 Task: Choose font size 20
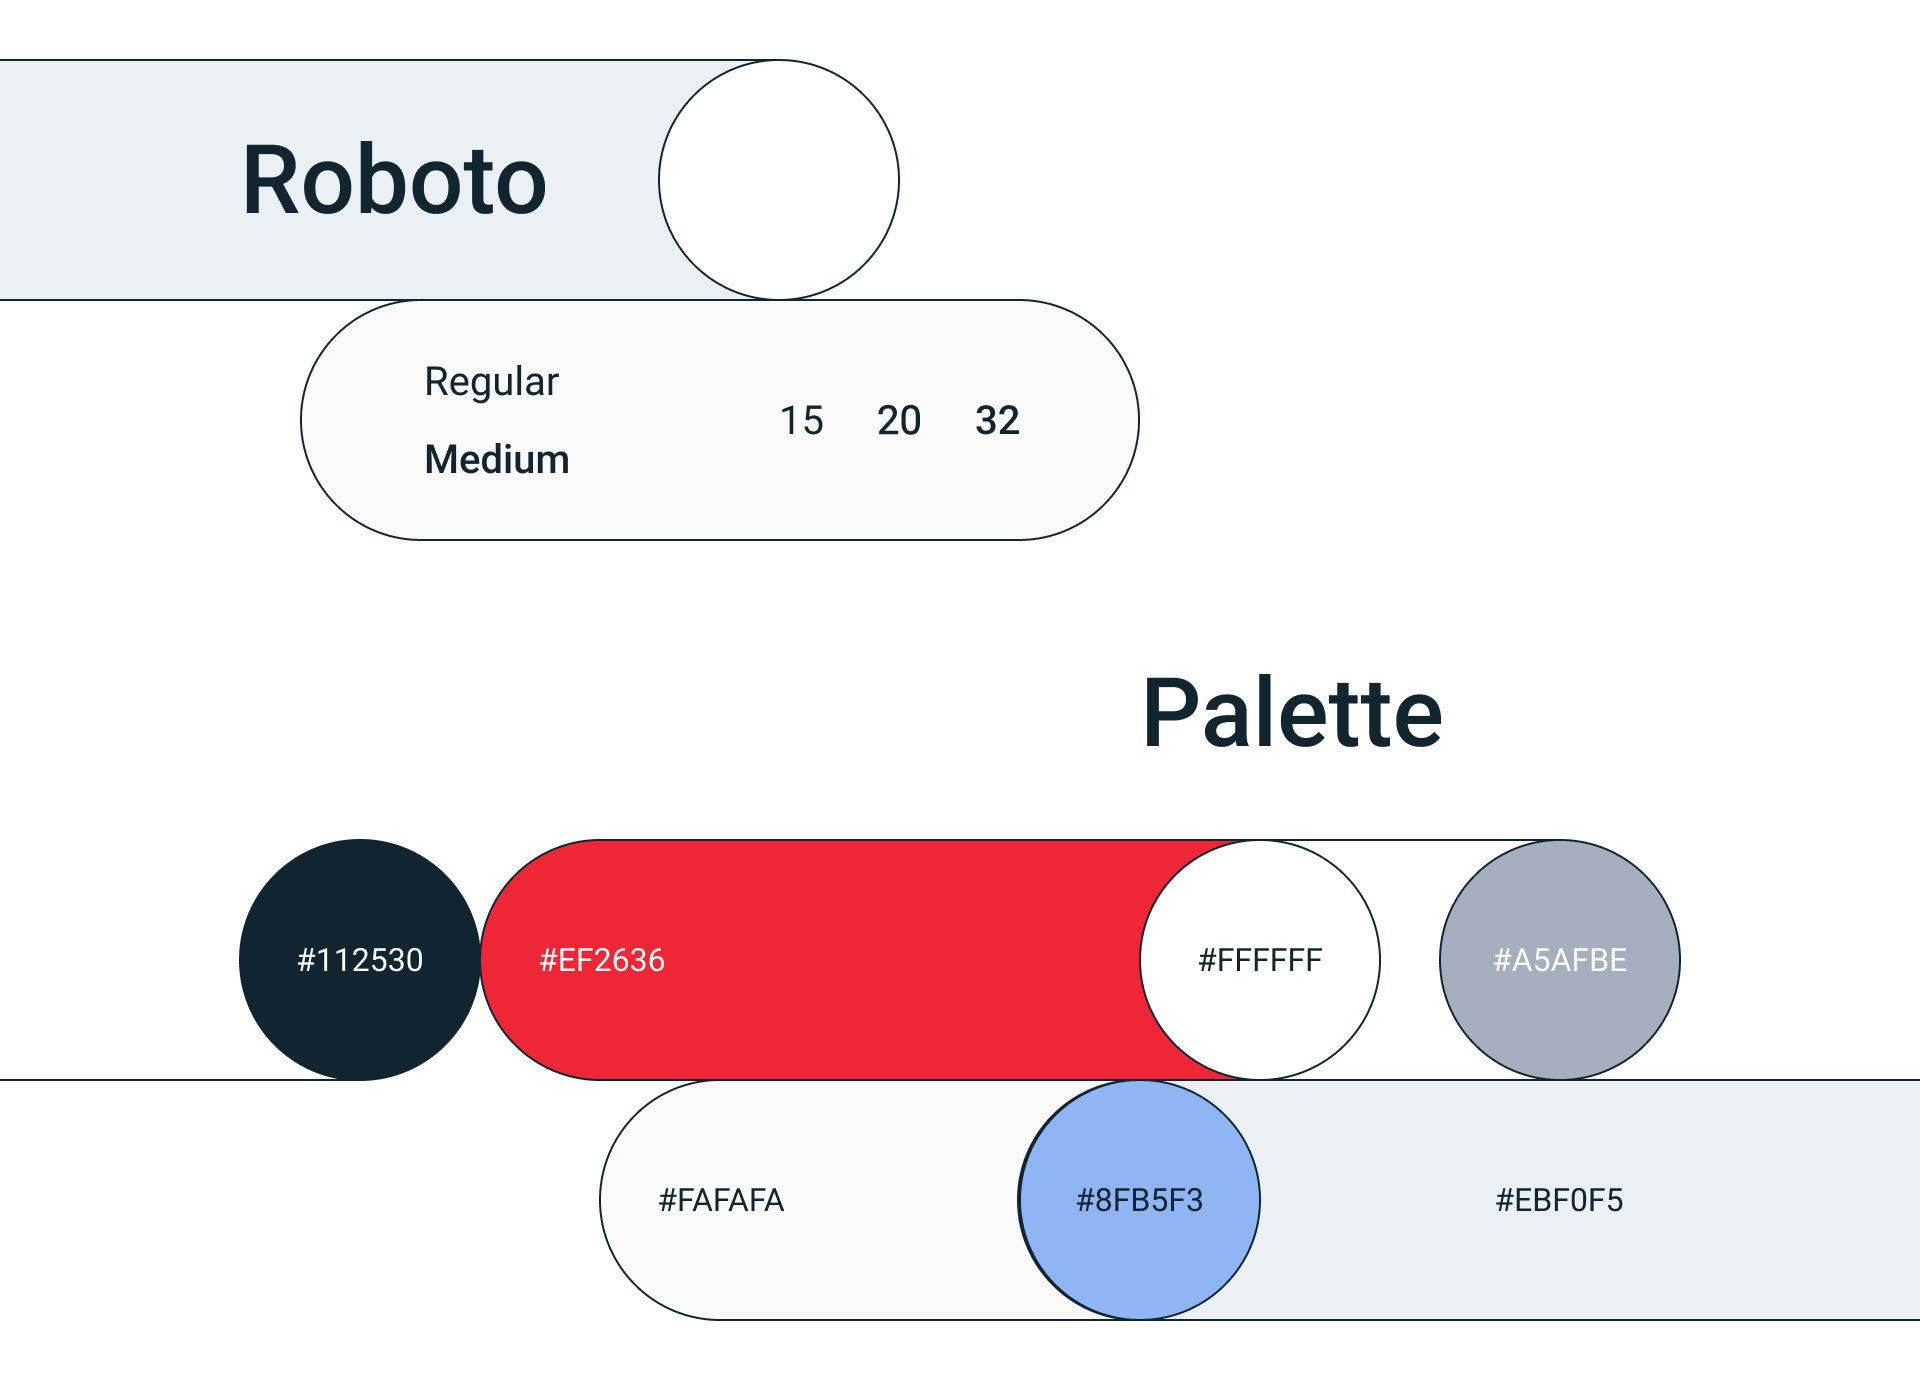[x=899, y=421]
